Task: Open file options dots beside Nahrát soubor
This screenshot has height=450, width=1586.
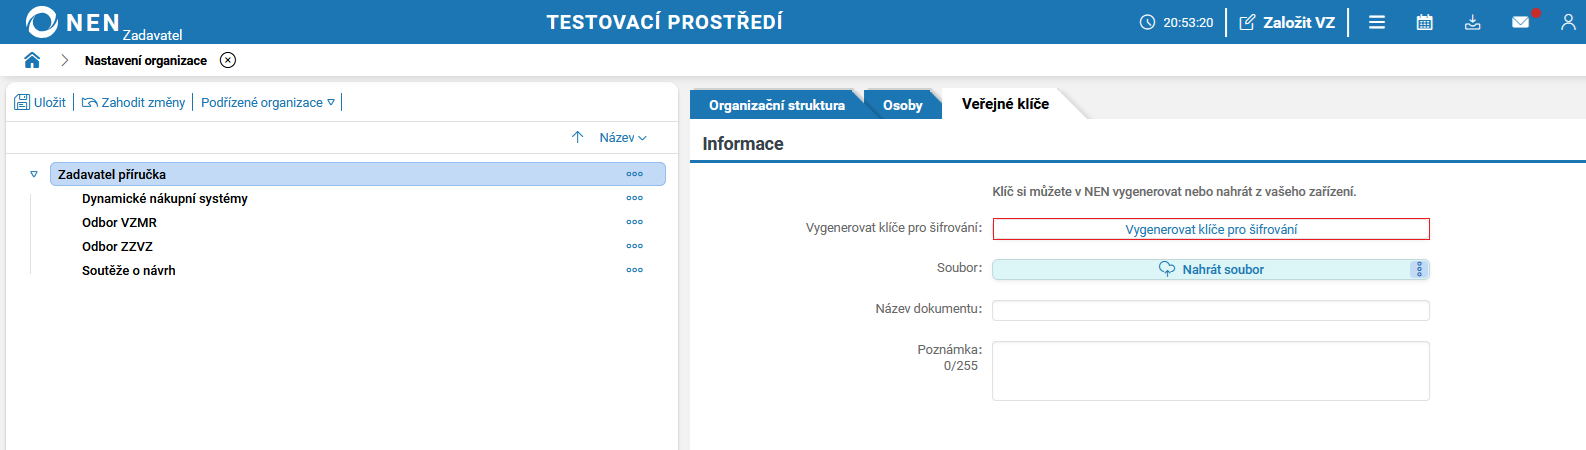Action: (x=1419, y=269)
